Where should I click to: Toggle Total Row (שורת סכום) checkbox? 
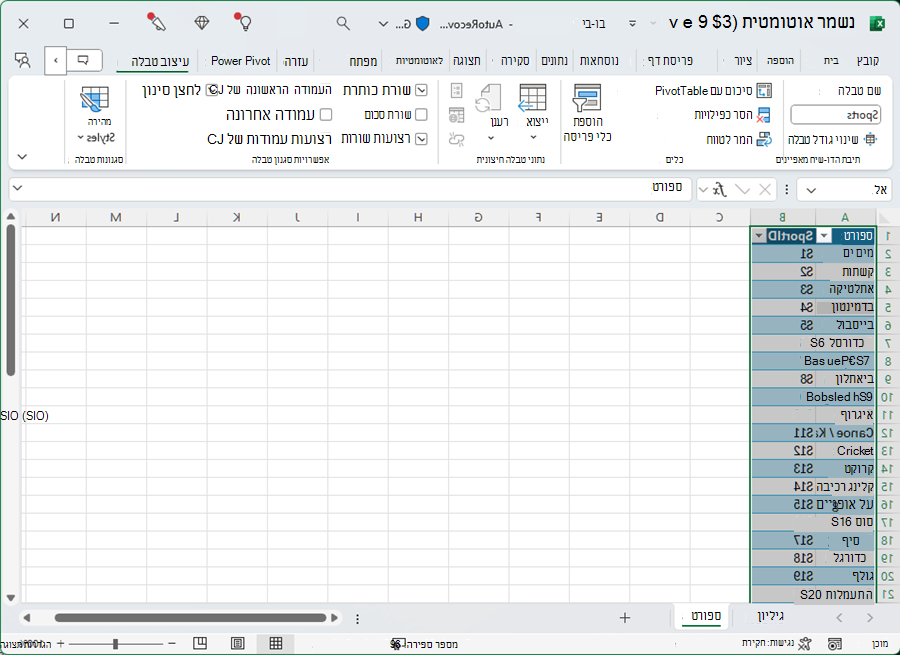point(421,114)
